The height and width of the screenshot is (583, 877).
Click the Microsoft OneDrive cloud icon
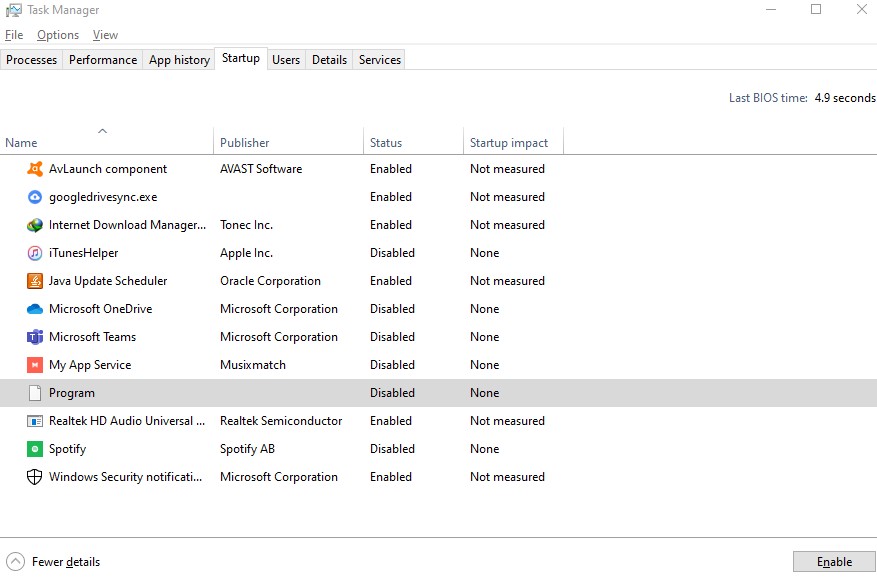click(35, 309)
